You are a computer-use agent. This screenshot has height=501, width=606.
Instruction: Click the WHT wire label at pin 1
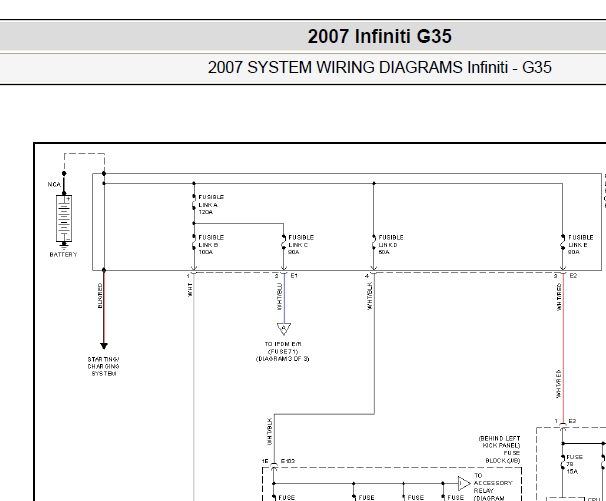[190, 290]
